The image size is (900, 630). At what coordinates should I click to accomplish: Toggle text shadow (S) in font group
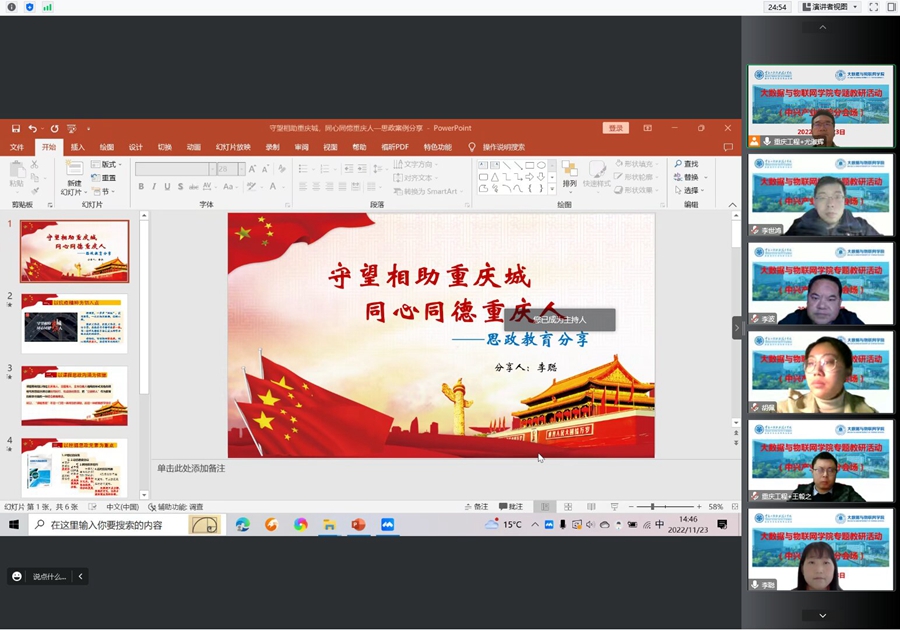[180, 186]
